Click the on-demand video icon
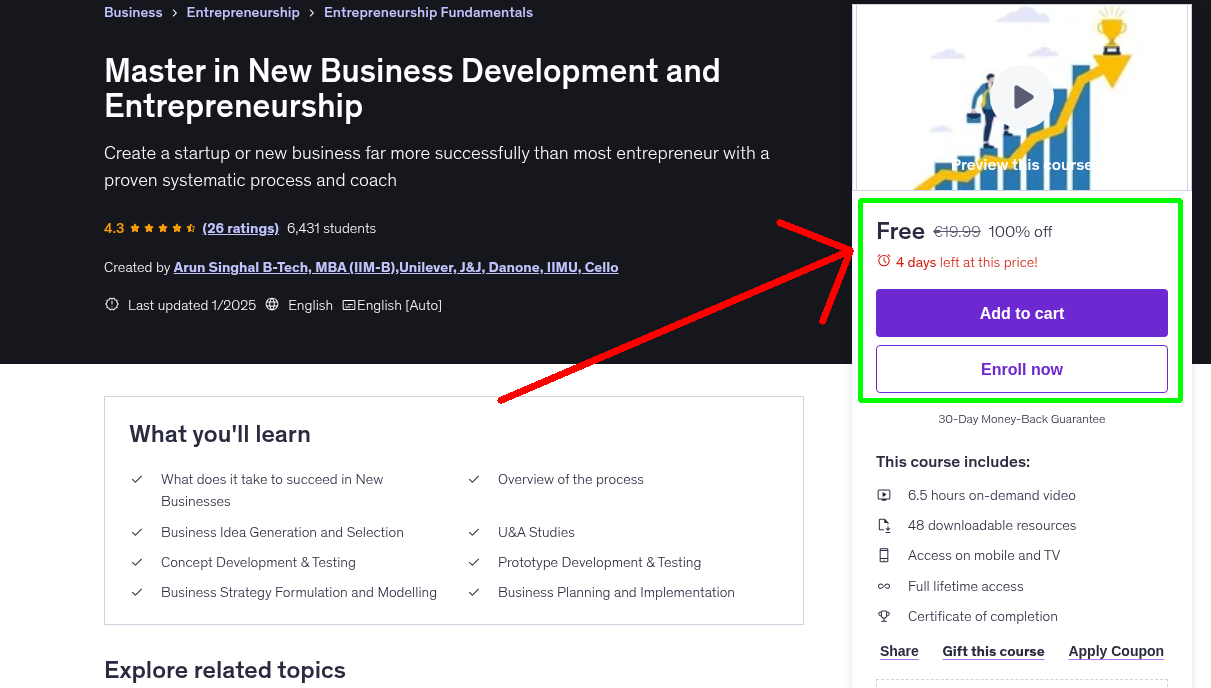The width and height of the screenshot is (1211, 688). pos(884,495)
